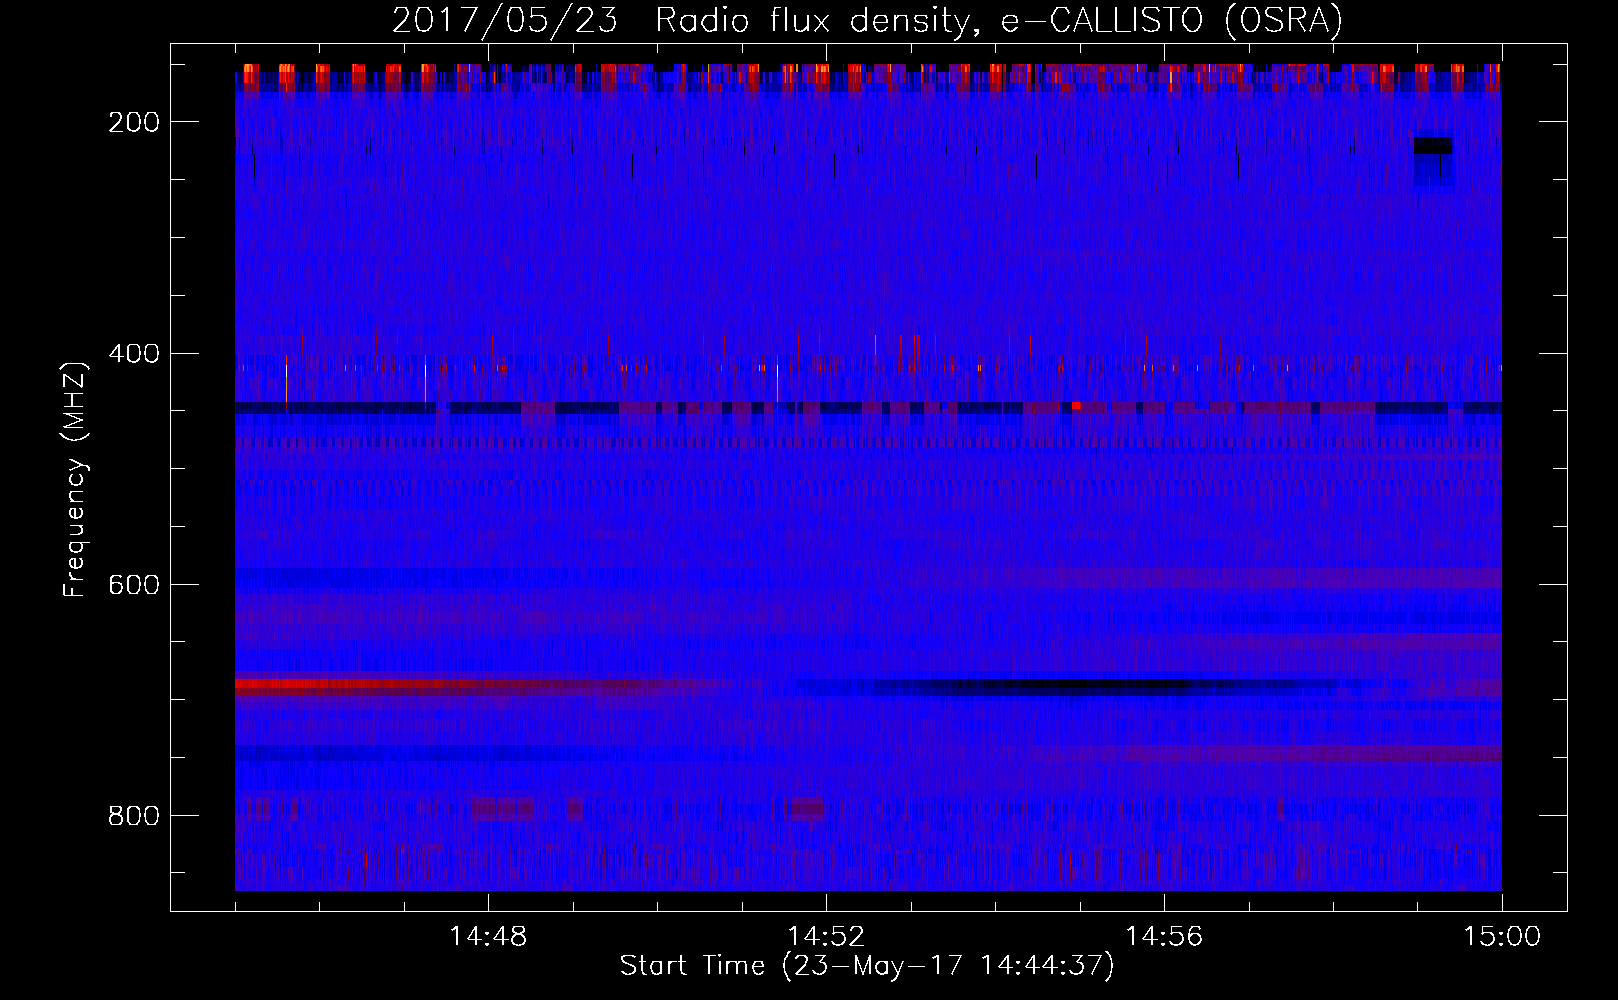
Task: Click the plot title "2017/05/23 Radio flux density, e-CALLISTO (OSRA)"
Action: 867,20
